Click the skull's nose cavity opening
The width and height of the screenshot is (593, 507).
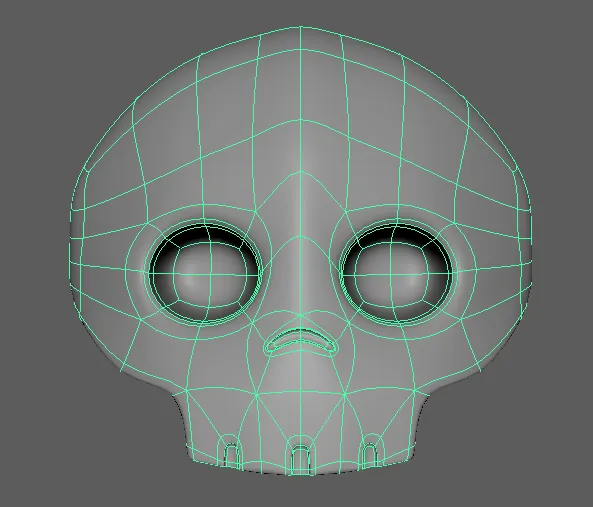[x=301, y=341]
